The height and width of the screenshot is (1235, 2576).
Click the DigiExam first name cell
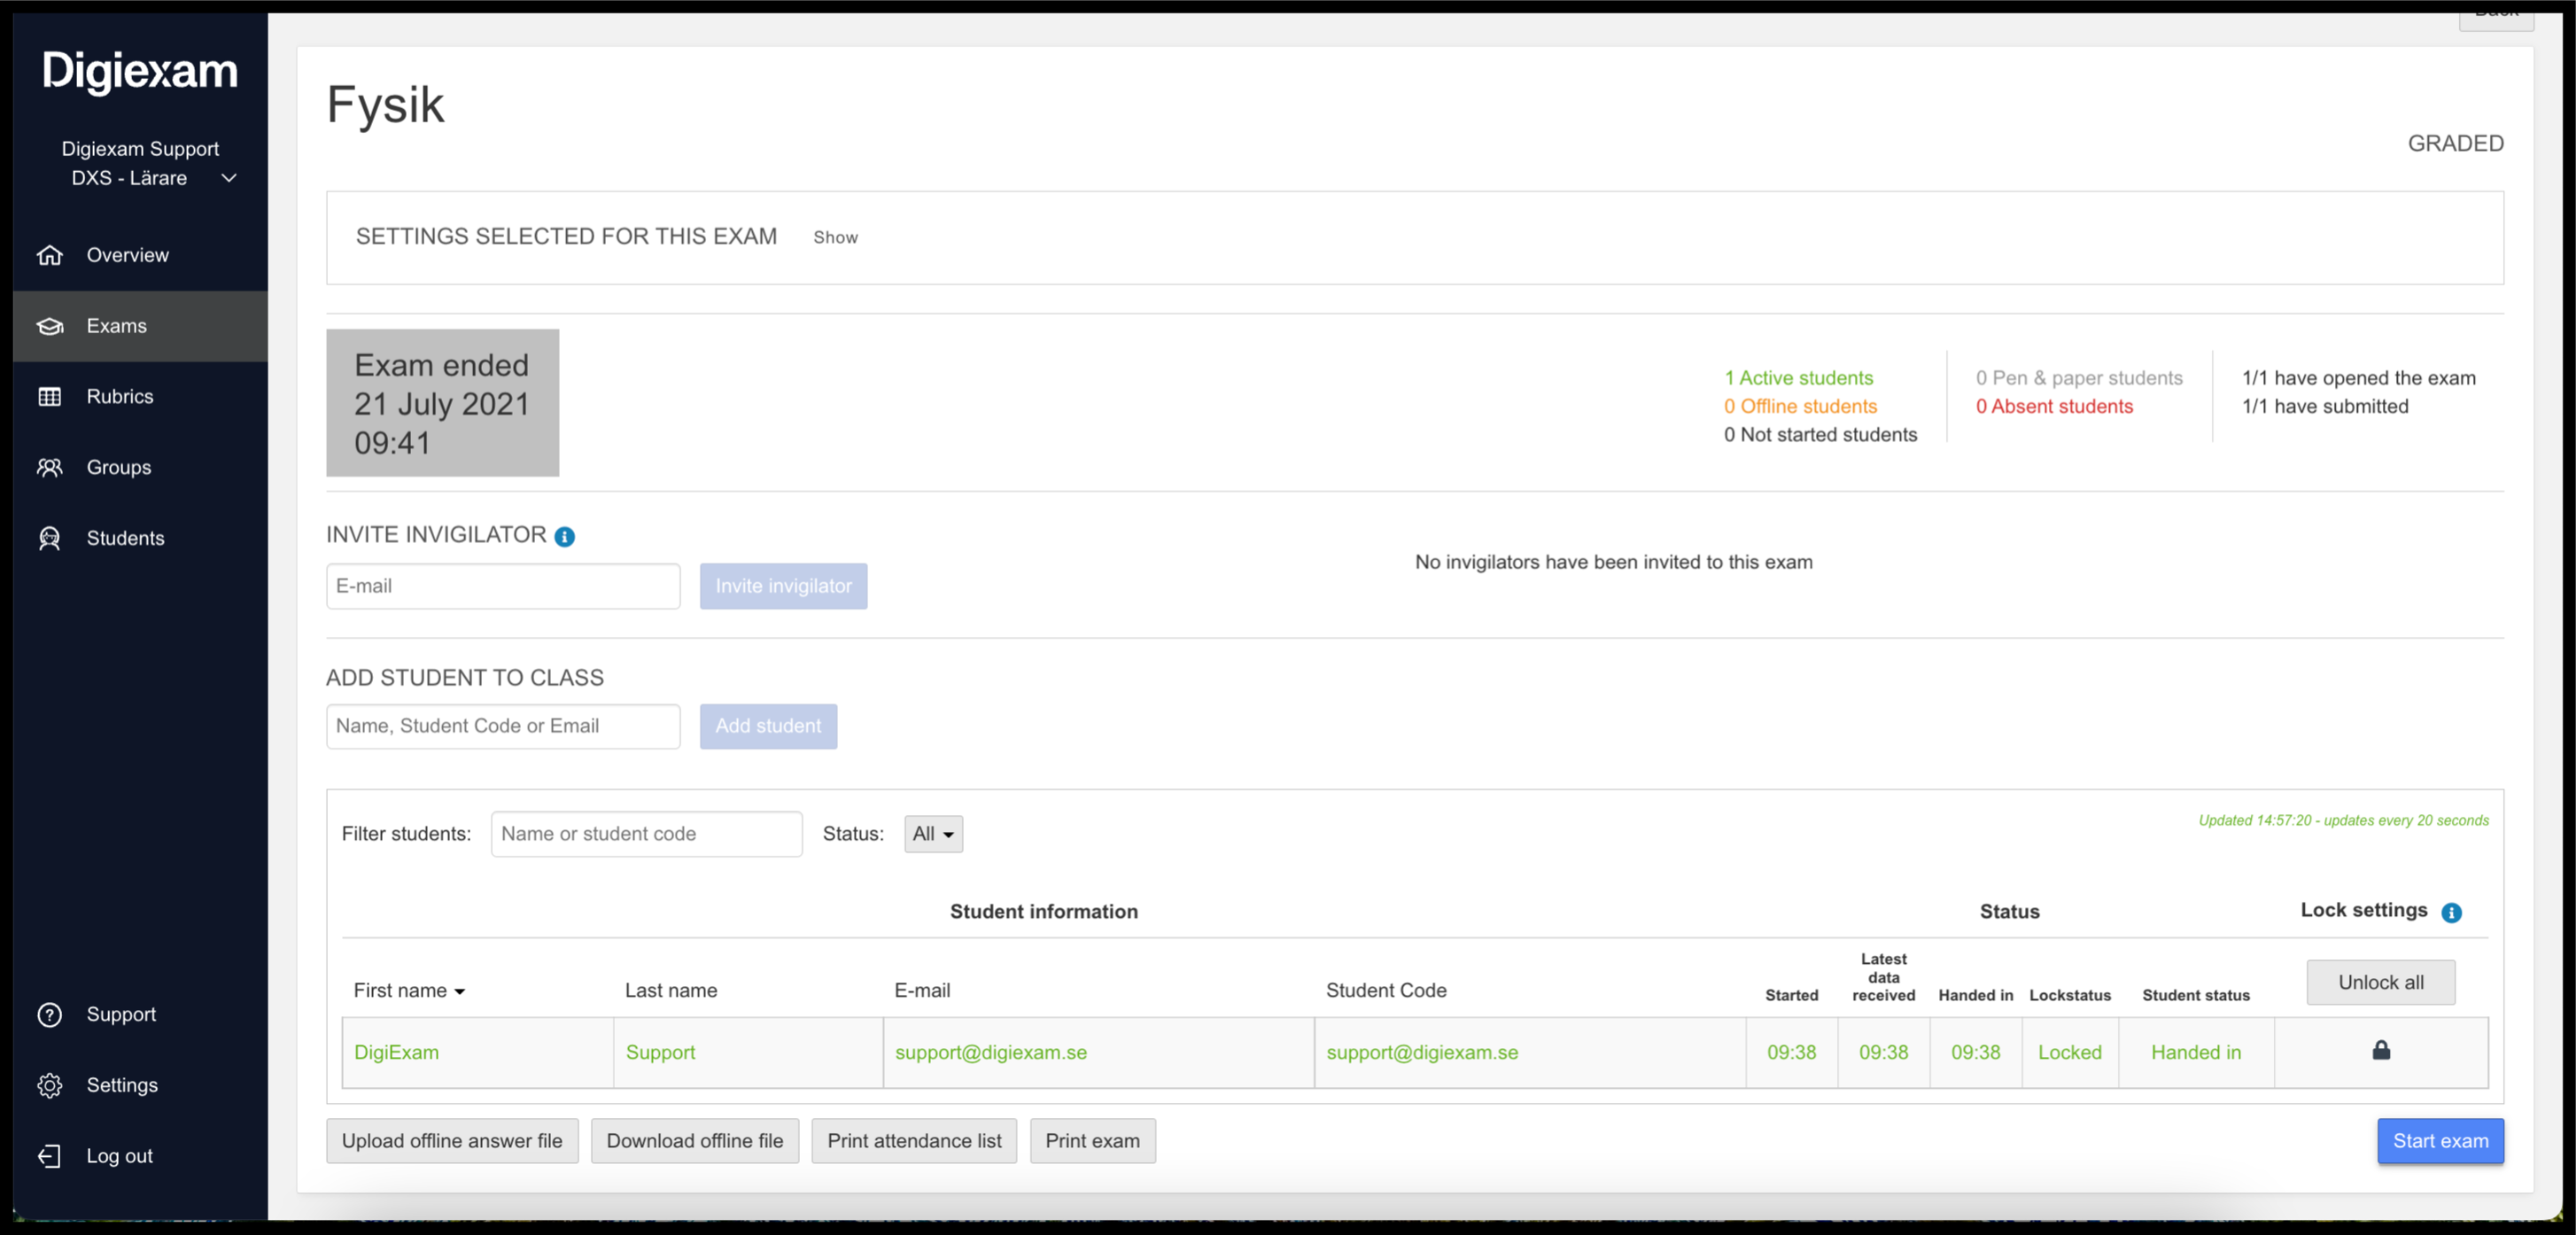tap(478, 1052)
